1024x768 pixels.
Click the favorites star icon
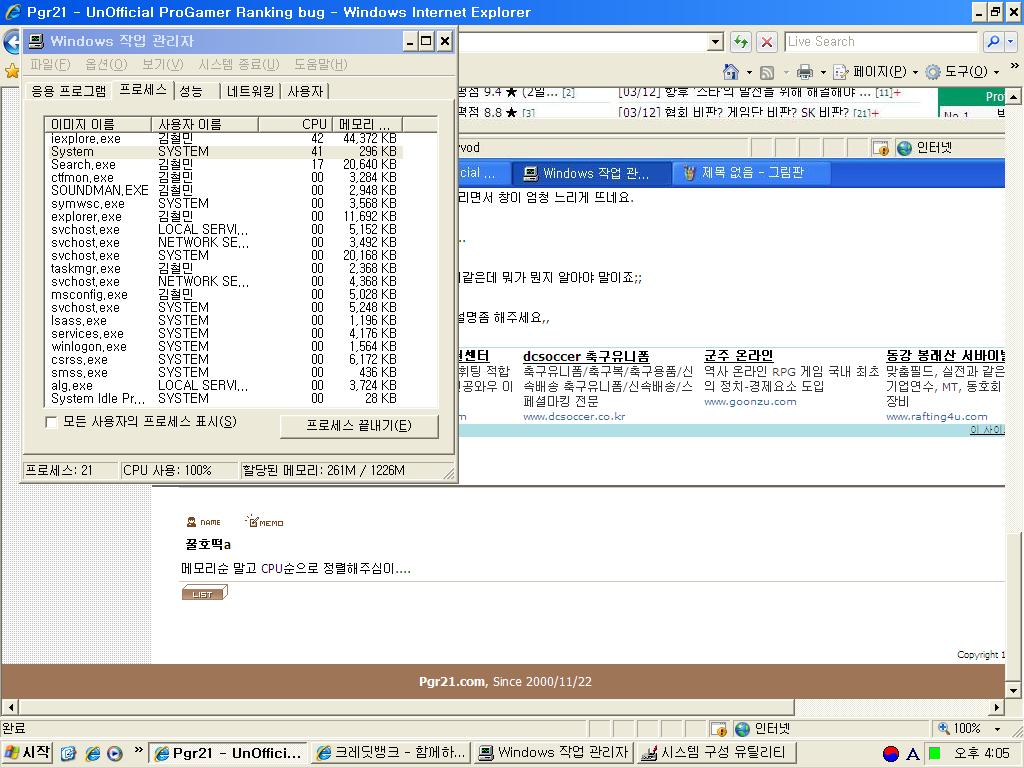(x=11, y=71)
